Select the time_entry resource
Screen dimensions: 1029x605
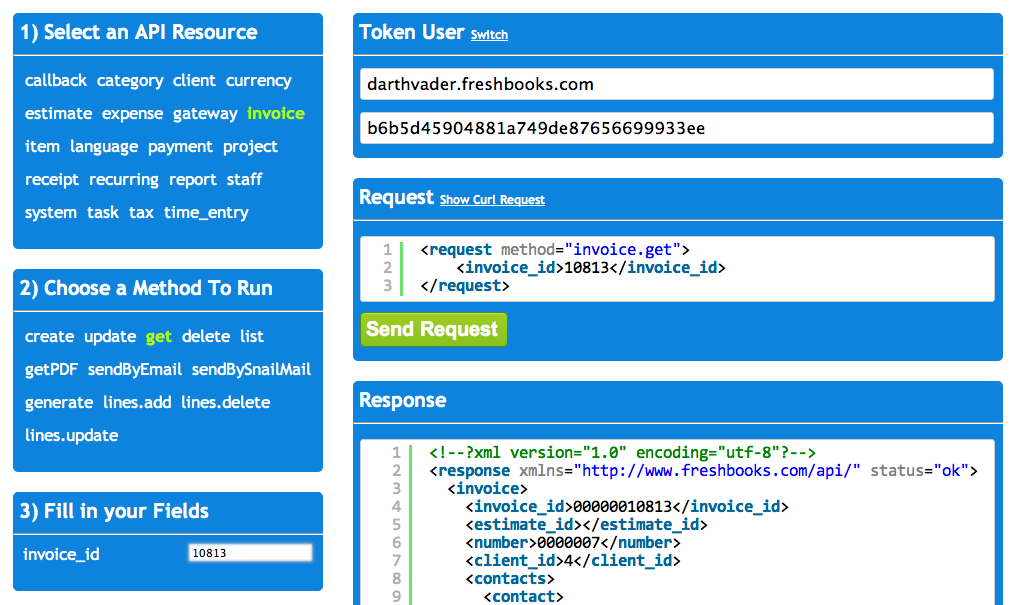click(206, 213)
